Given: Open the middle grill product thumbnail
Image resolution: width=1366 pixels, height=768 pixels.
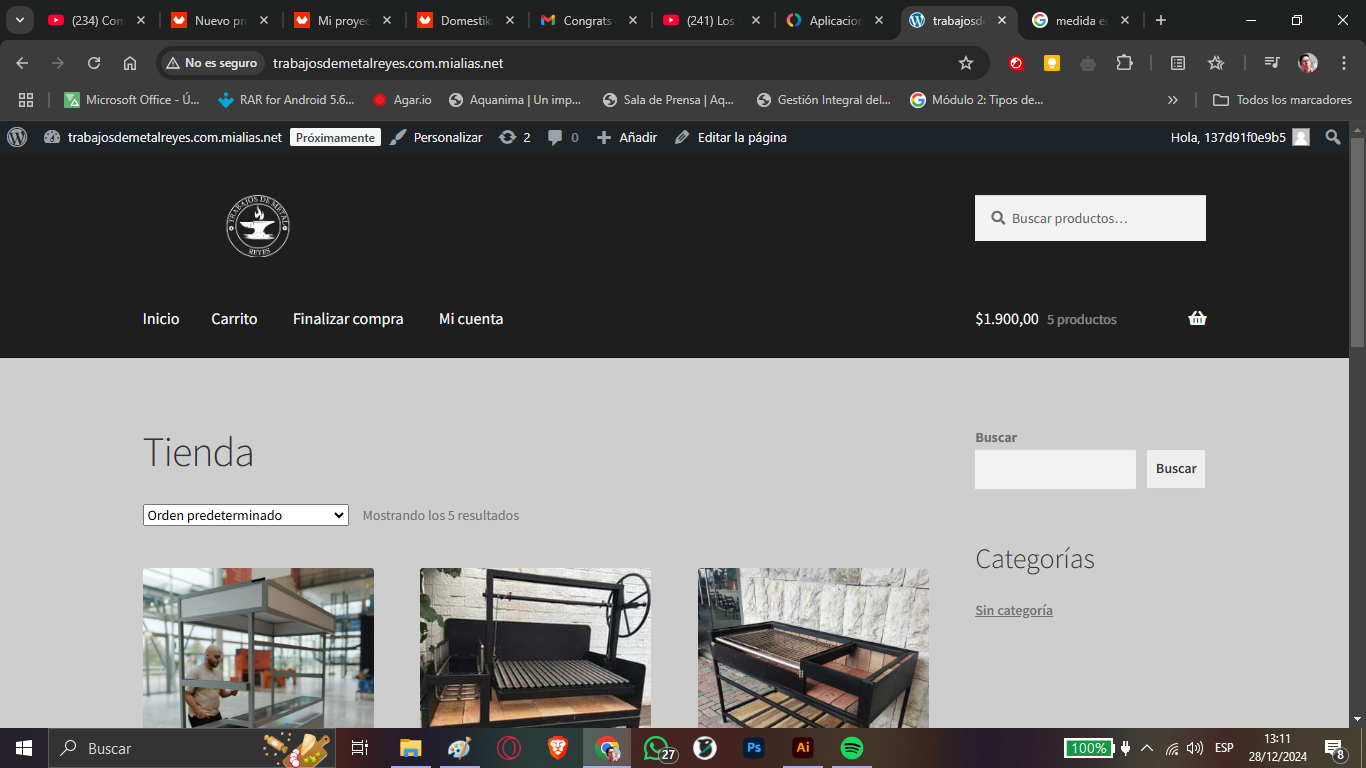Looking at the screenshot, I should [535, 648].
